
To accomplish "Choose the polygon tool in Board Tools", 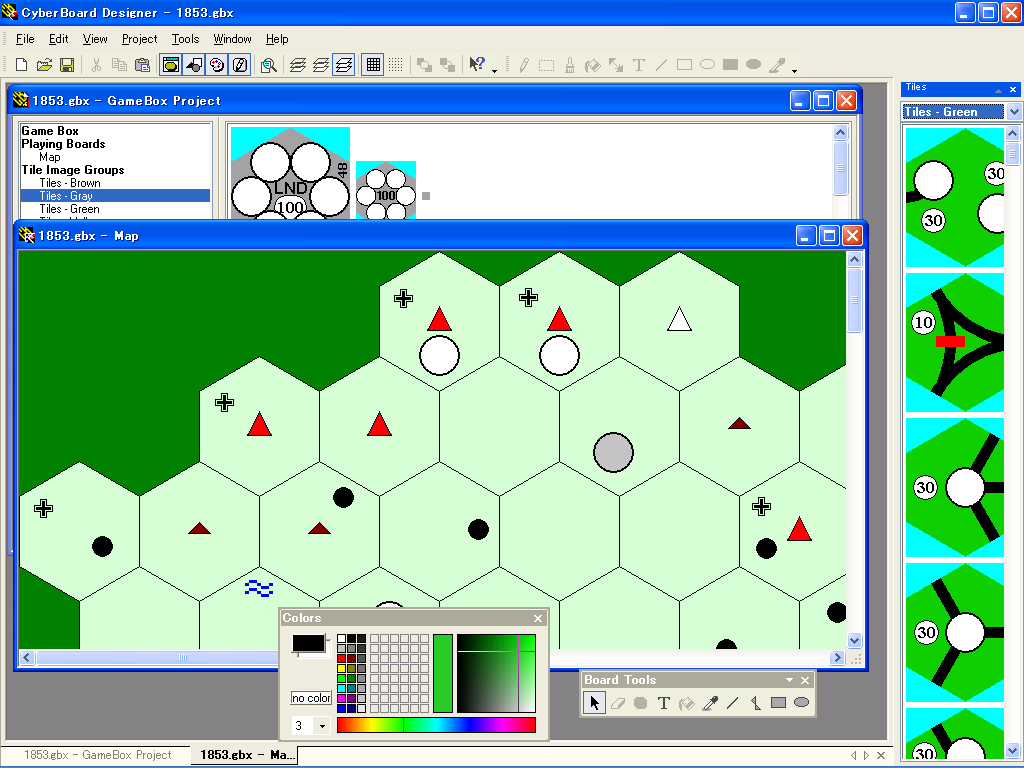I will pyautogui.click(x=756, y=703).
